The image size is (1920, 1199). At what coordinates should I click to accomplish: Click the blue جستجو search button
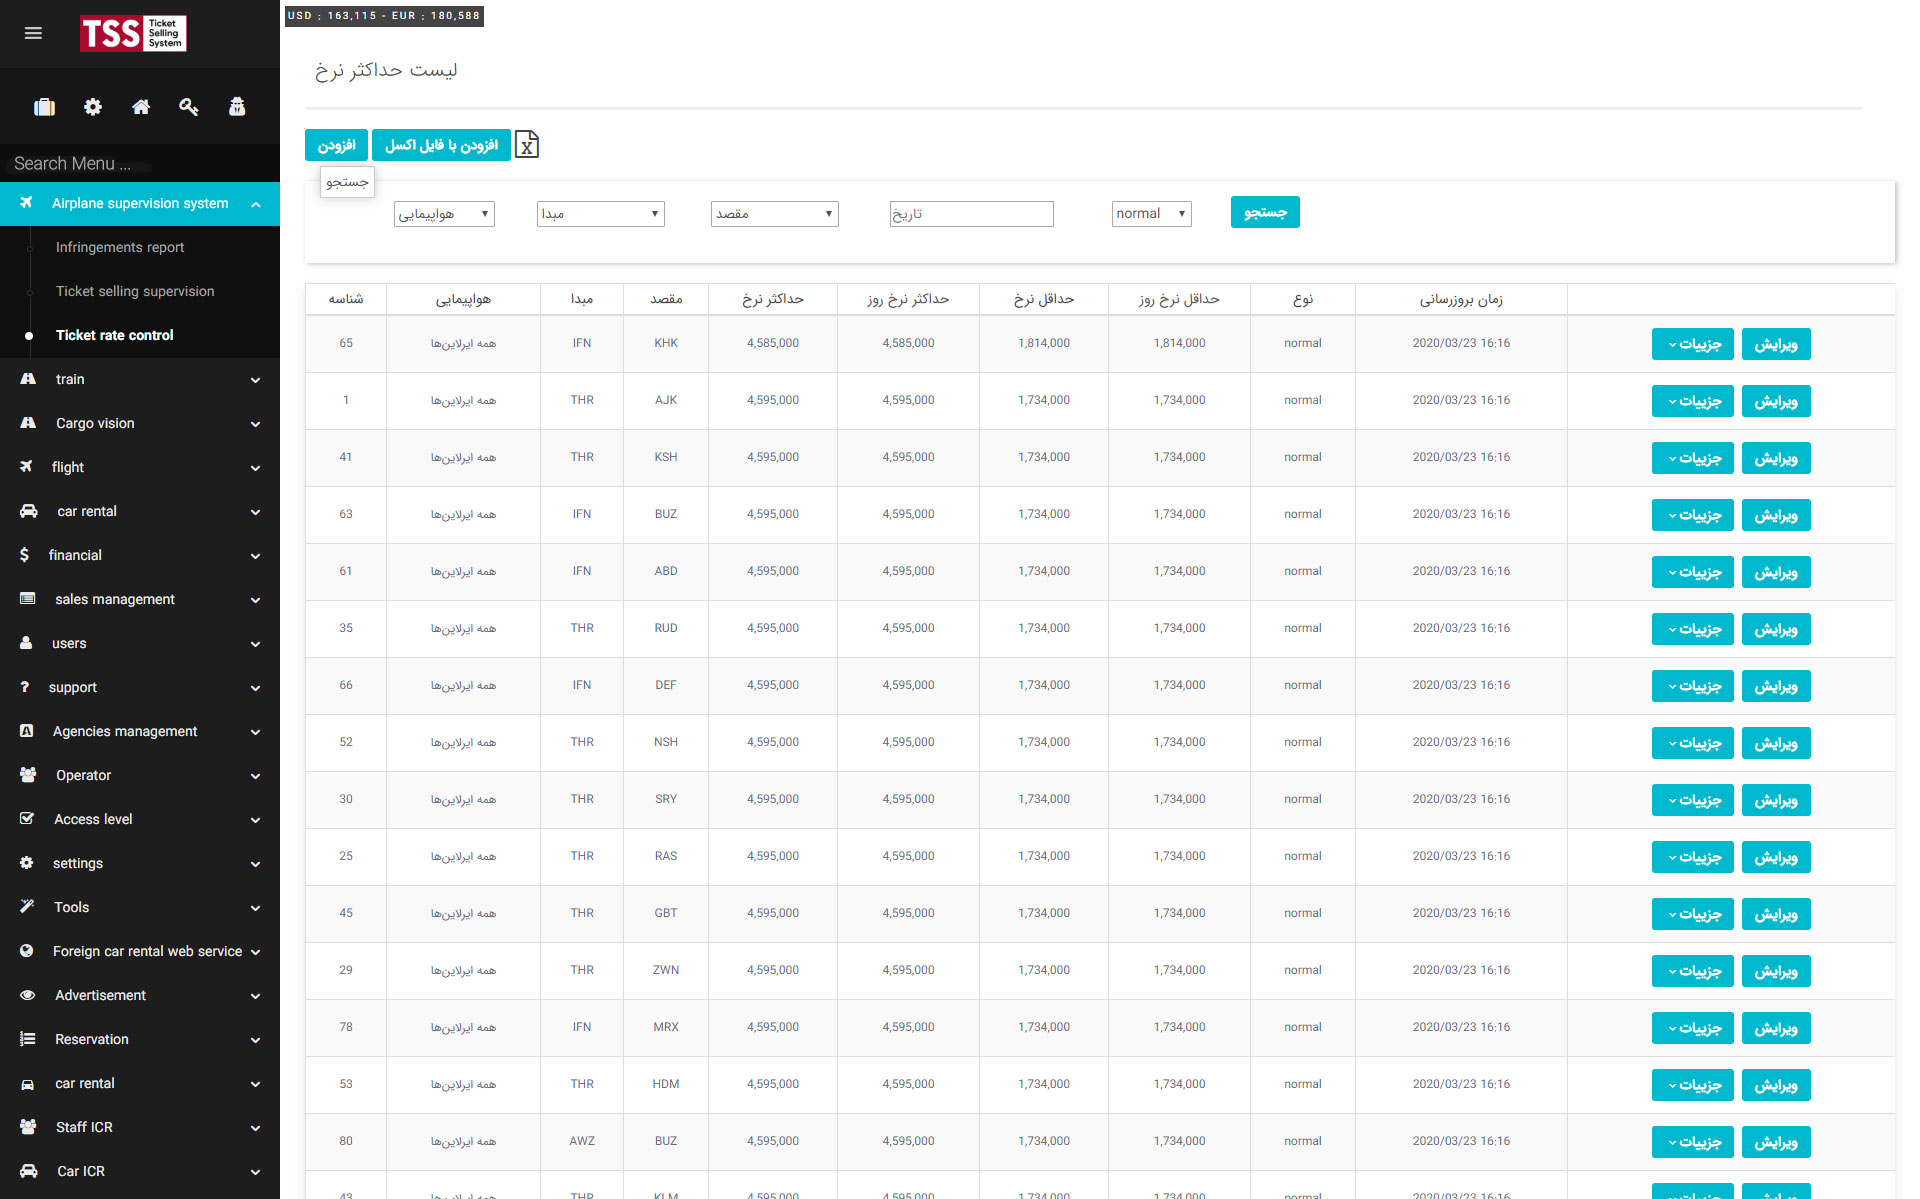click(1264, 212)
